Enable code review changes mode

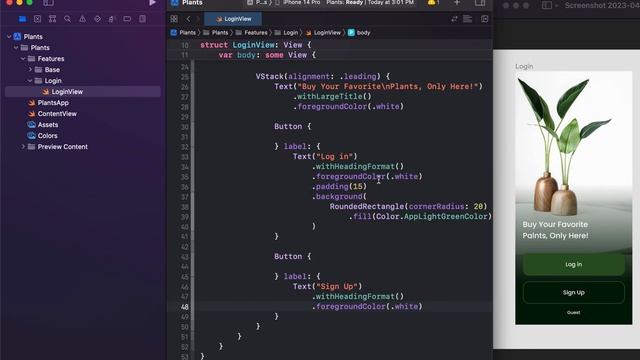454,19
